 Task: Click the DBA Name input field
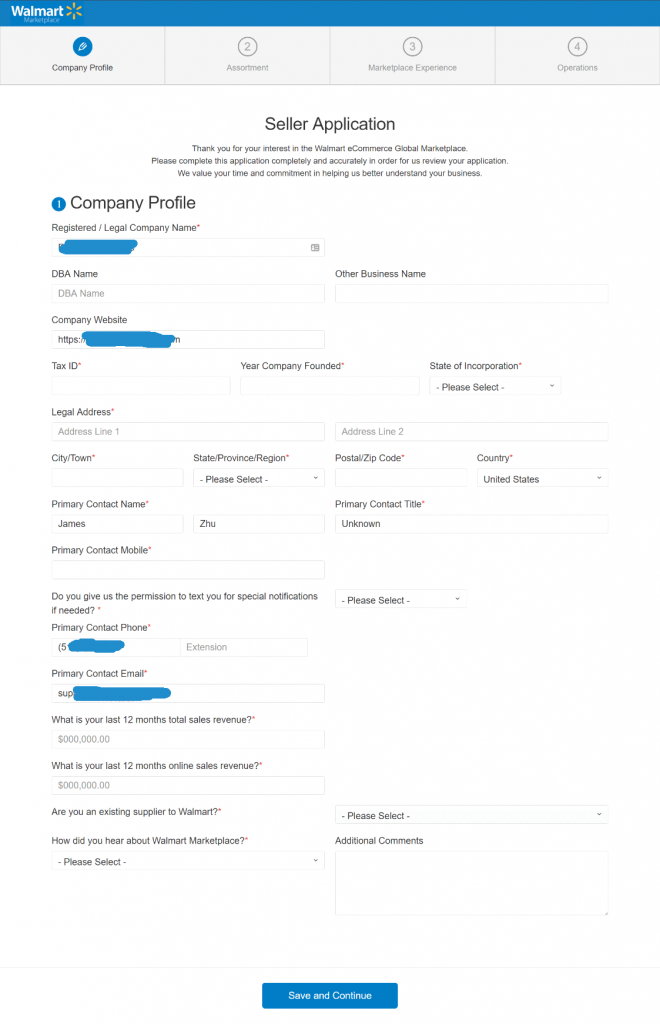pos(188,293)
